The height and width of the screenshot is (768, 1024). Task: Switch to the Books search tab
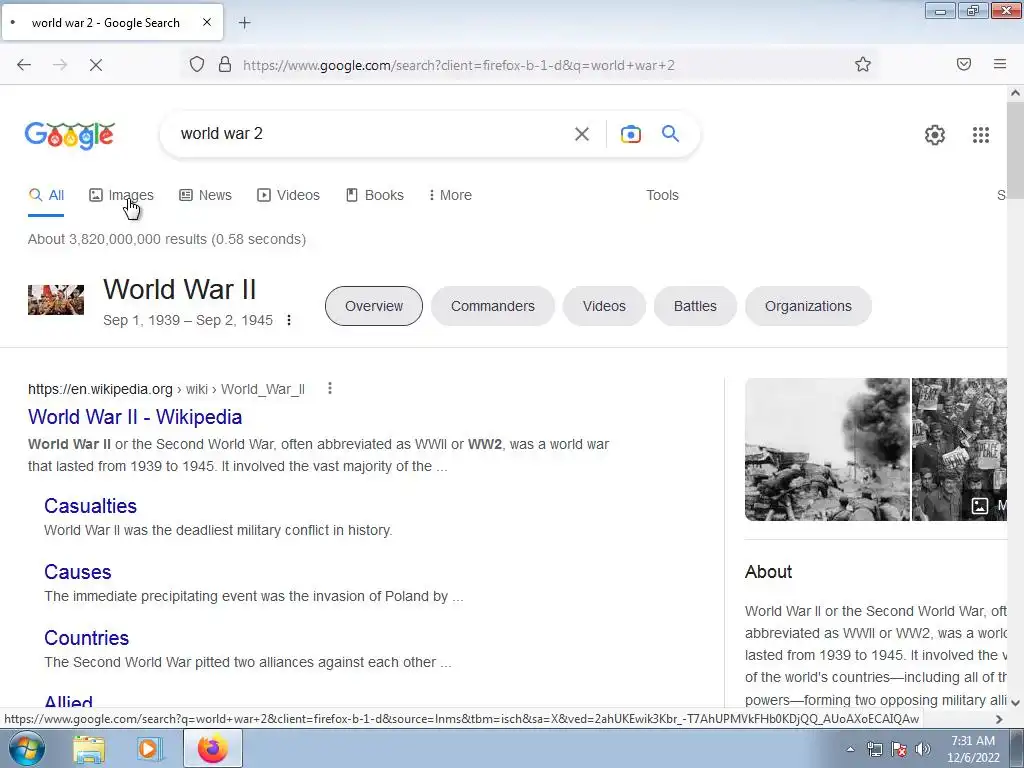[375, 195]
